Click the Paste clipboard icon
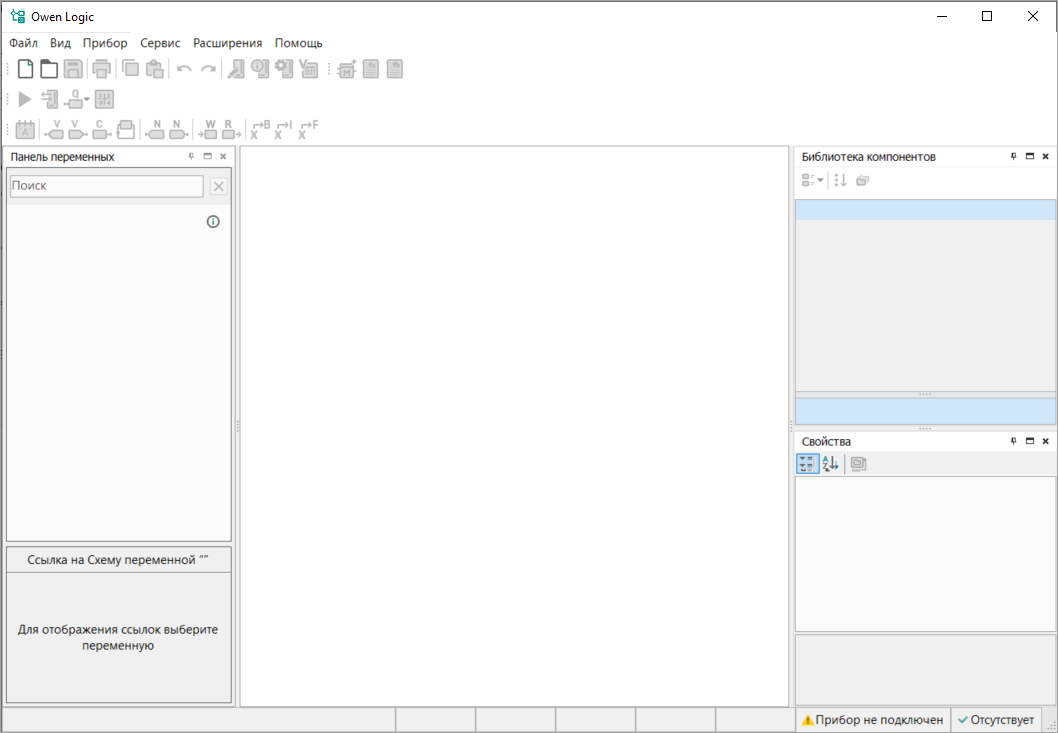This screenshot has width=1058, height=733. click(x=155, y=69)
